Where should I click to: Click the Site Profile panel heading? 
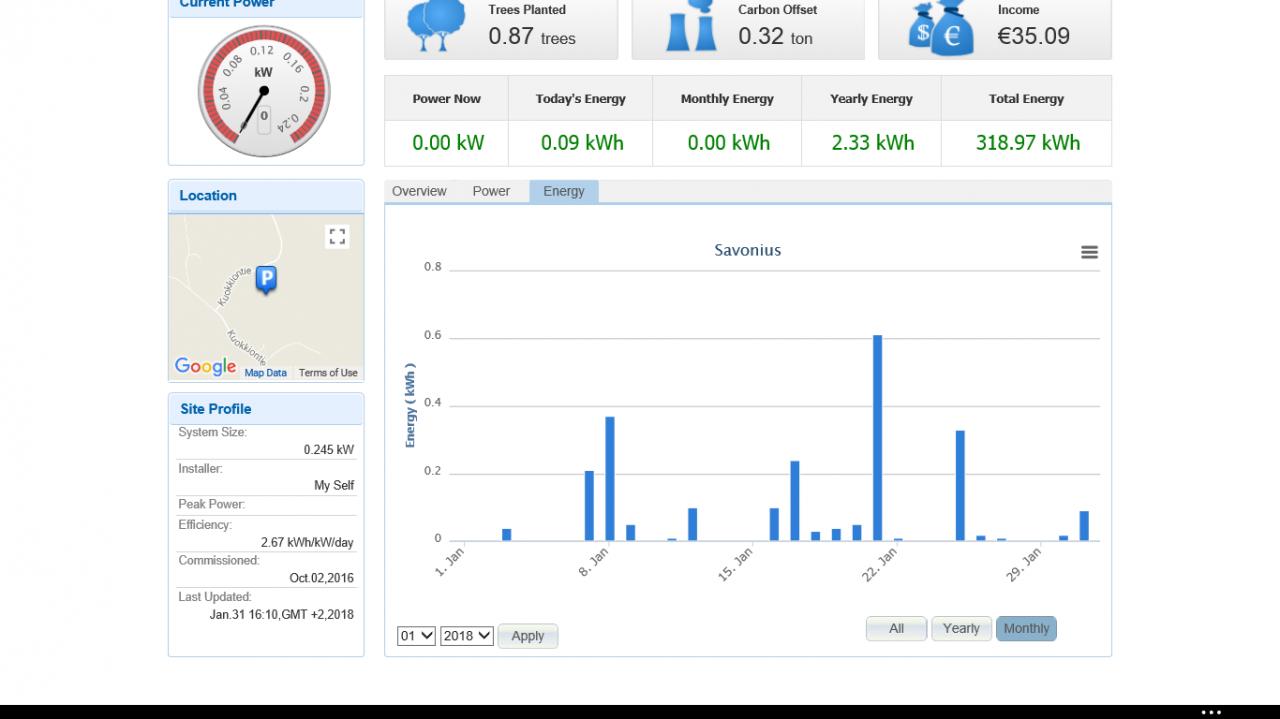[x=215, y=409]
